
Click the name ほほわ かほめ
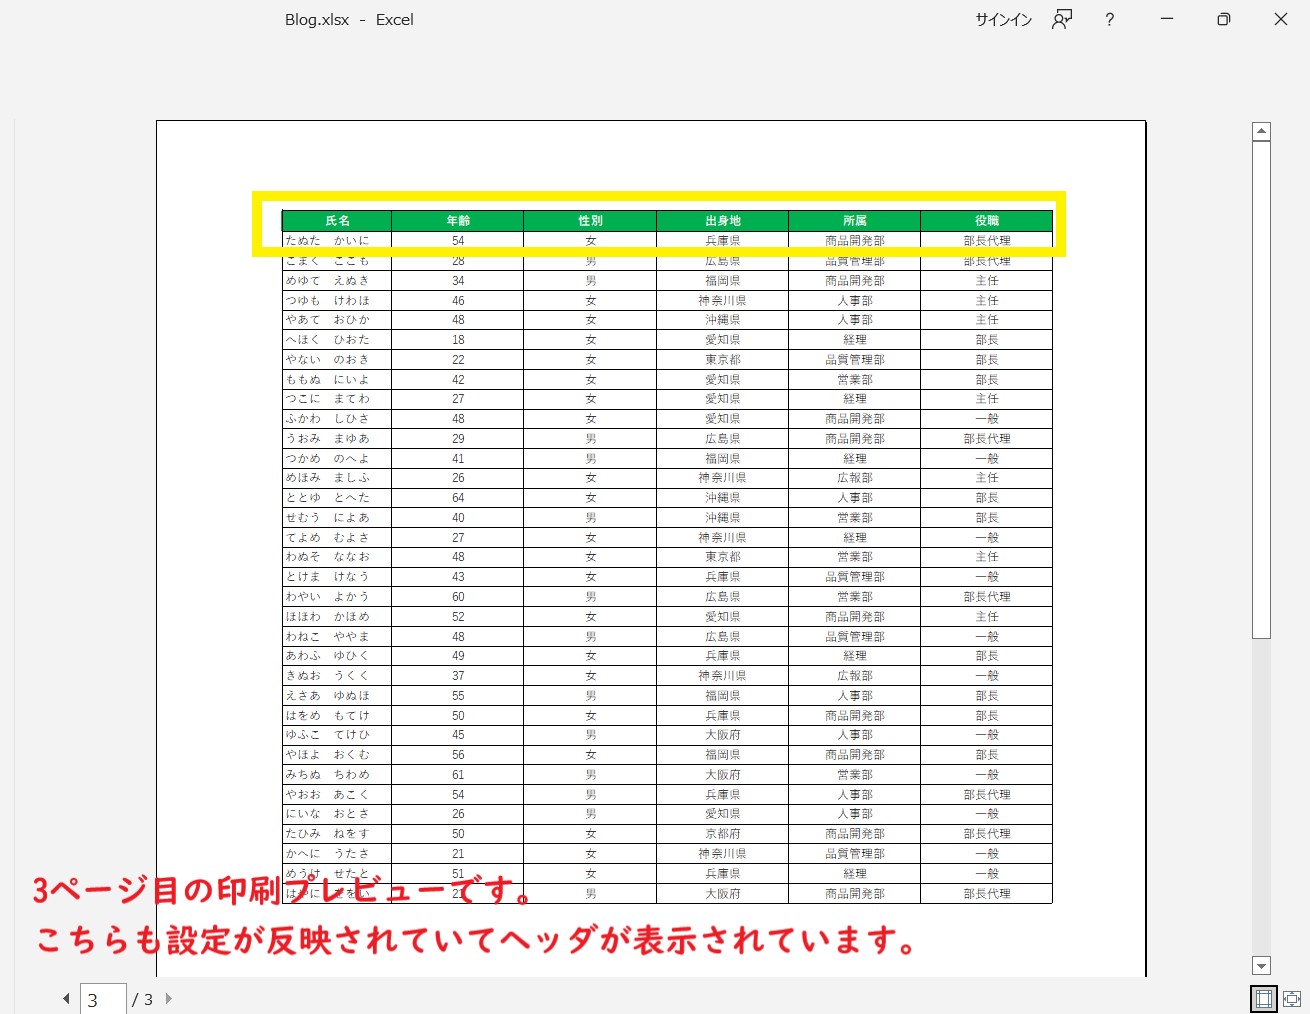coord(327,617)
